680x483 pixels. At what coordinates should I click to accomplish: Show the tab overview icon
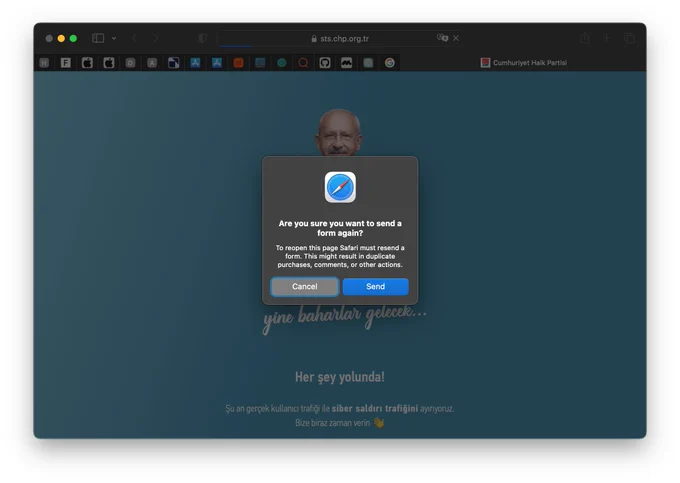click(x=629, y=38)
